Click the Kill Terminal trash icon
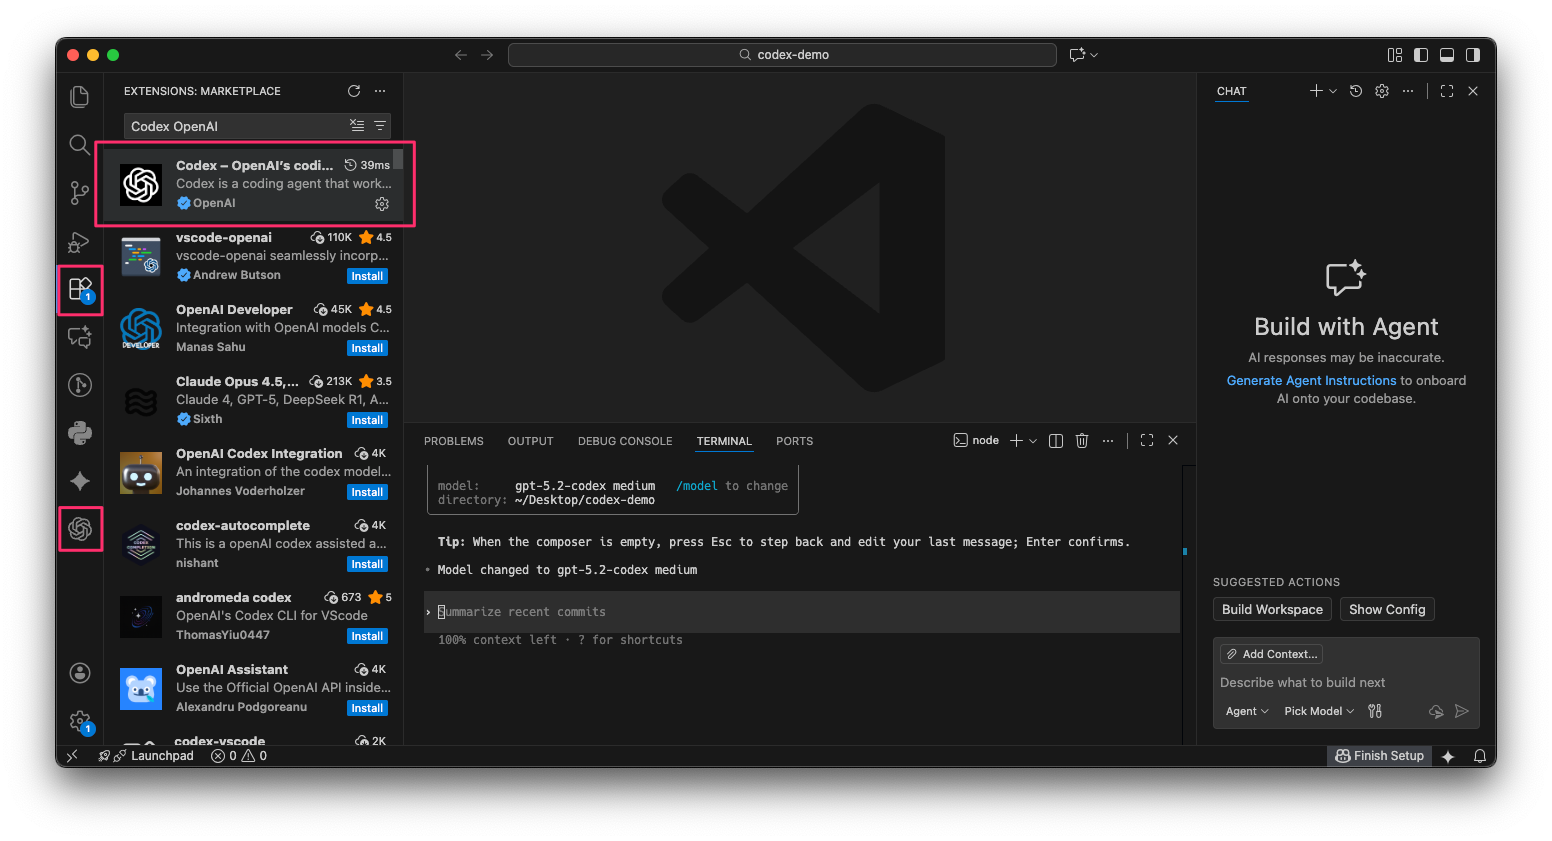This screenshot has width=1552, height=841. (x=1082, y=441)
